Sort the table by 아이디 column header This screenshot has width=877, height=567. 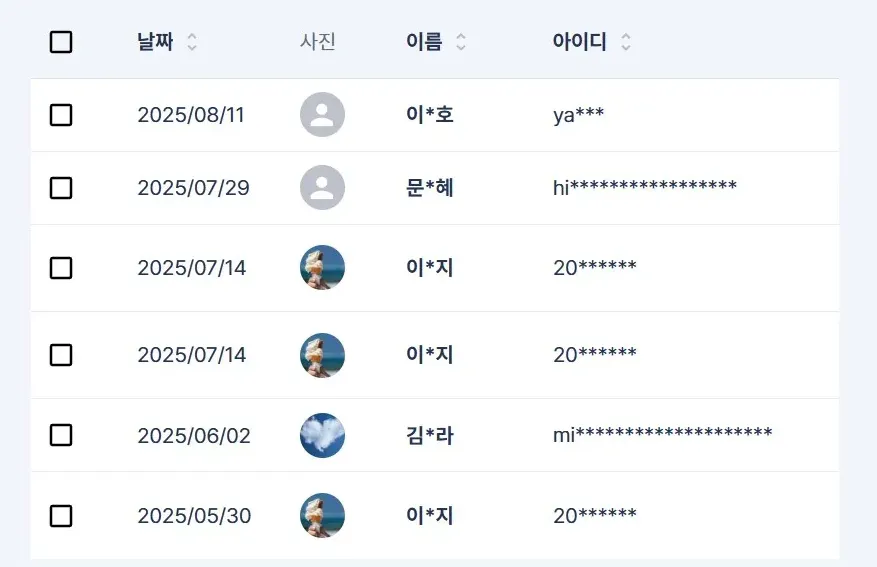[579, 42]
